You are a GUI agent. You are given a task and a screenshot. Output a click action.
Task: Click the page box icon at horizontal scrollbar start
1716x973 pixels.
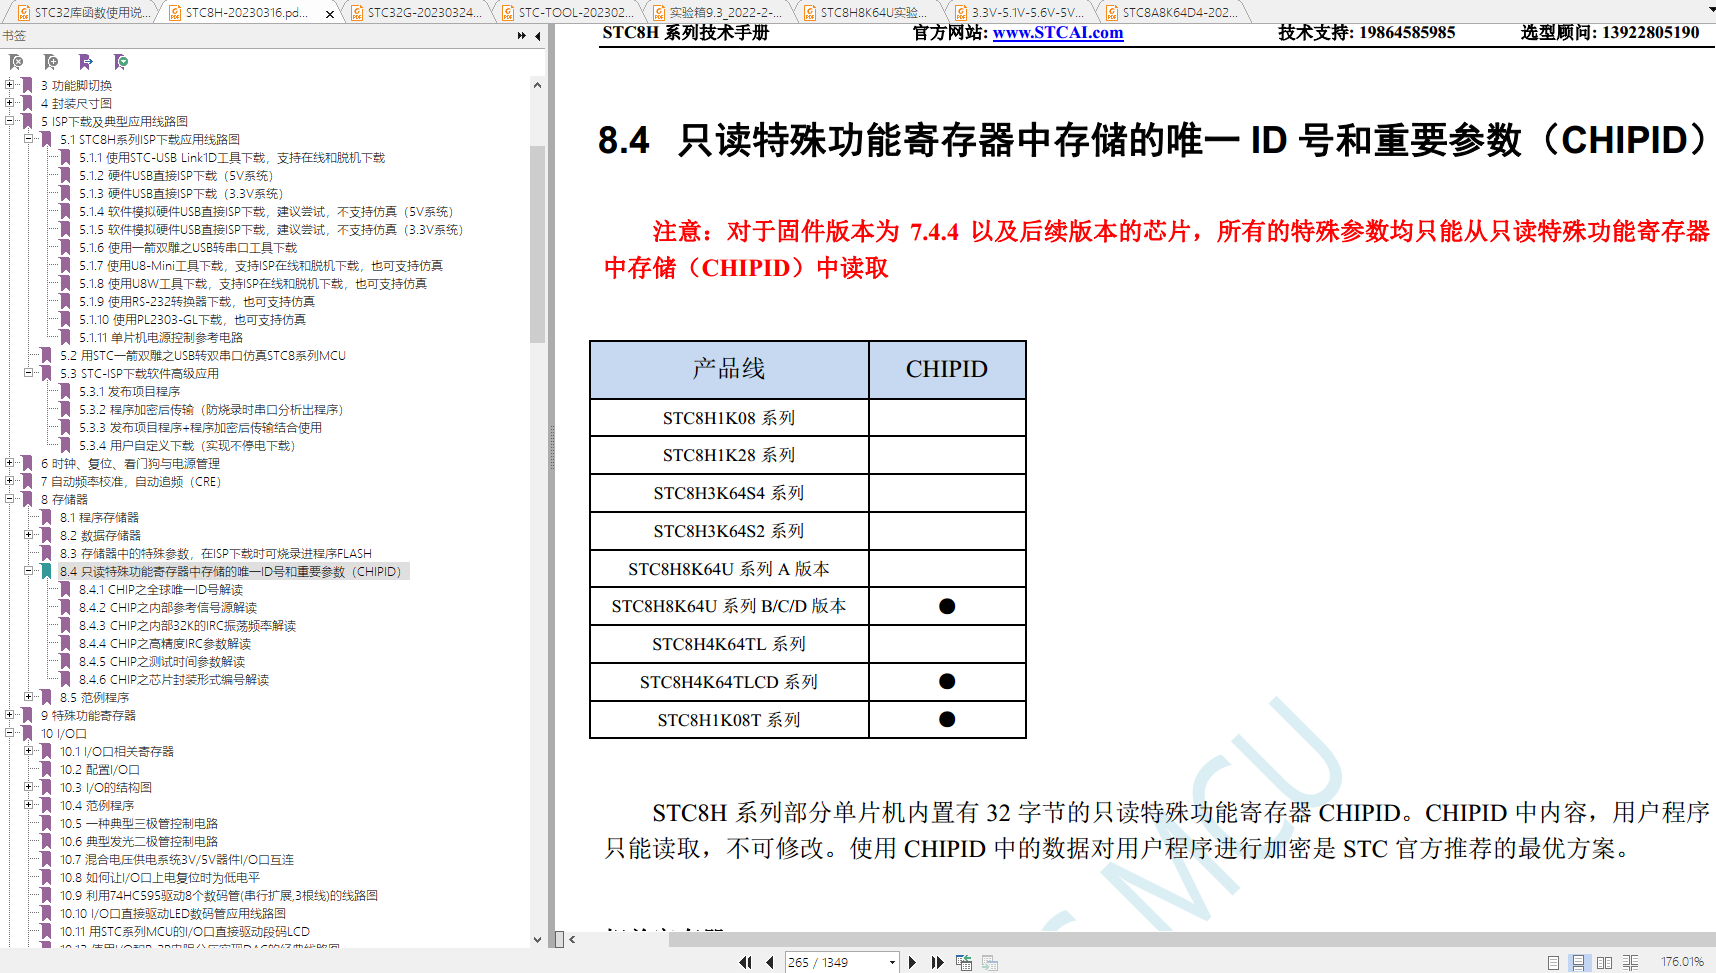(560, 939)
